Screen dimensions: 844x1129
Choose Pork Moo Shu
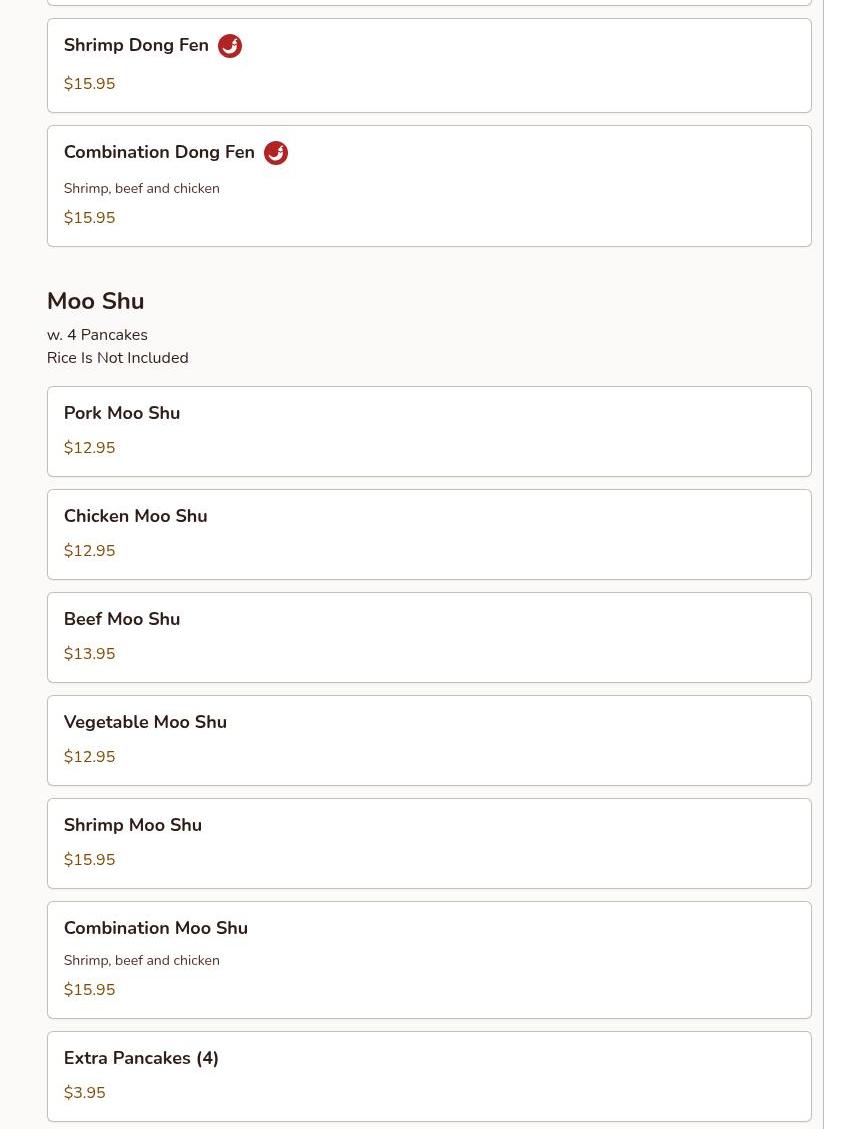coord(429,431)
